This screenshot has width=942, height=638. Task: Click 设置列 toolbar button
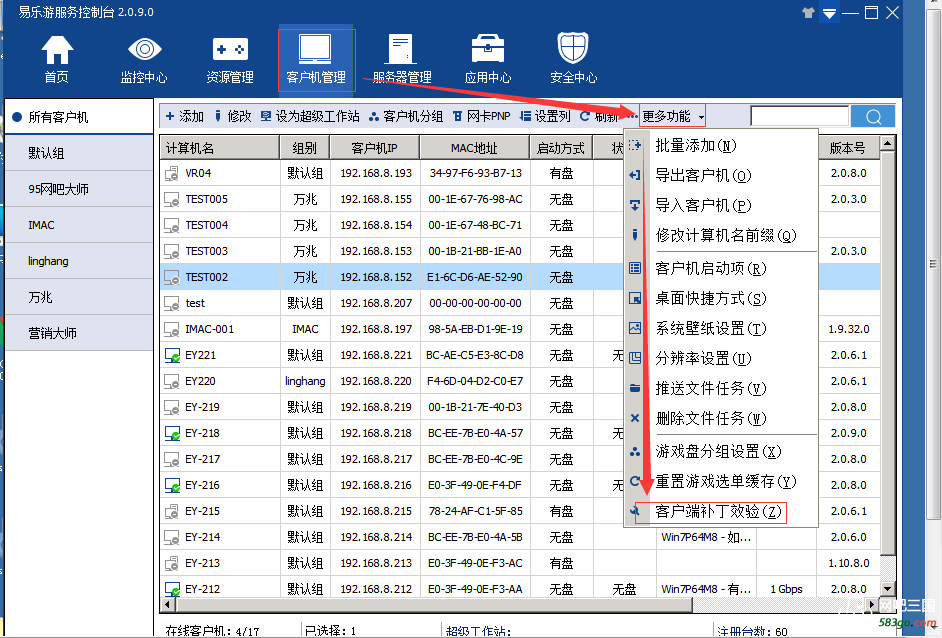click(x=545, y=117)
